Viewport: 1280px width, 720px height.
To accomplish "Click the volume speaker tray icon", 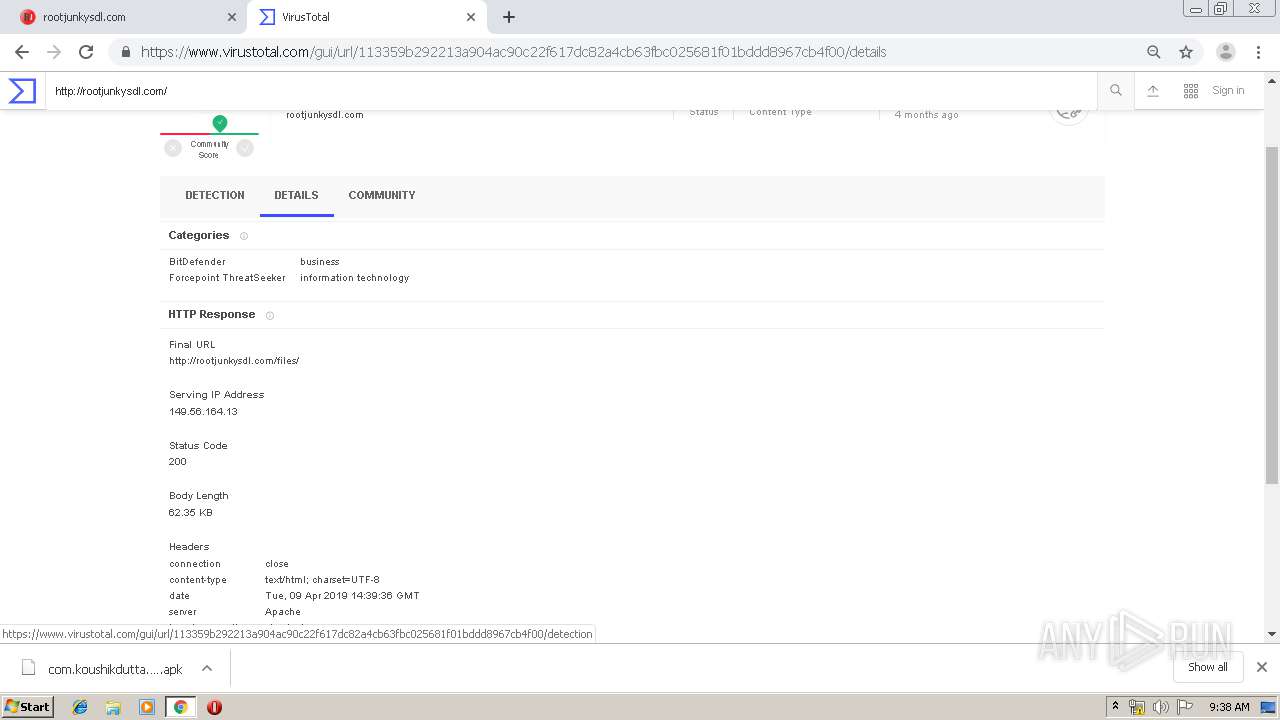I will [x=1161, y=707].
